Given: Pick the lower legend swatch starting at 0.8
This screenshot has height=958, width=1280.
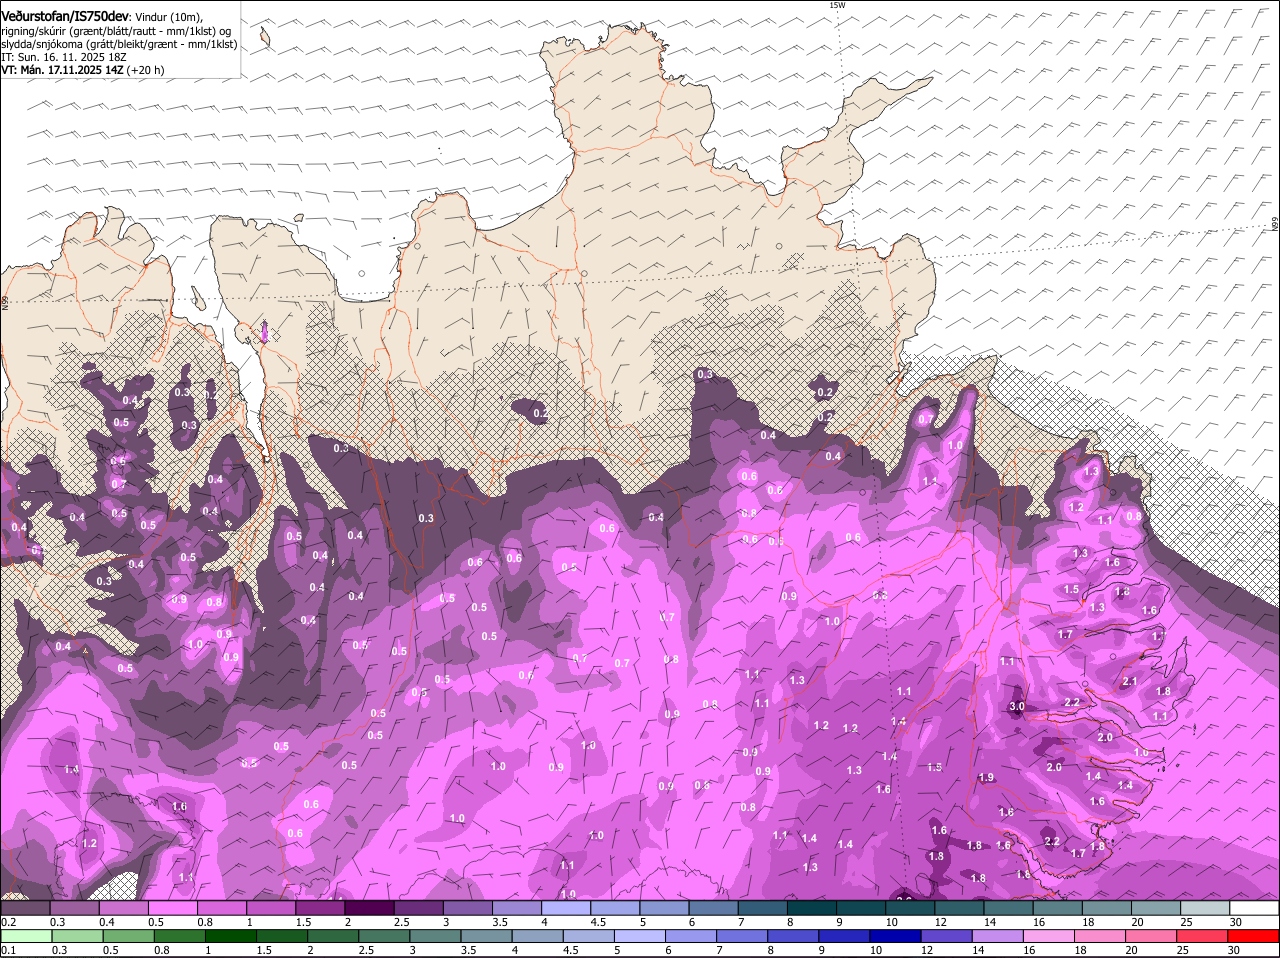Looking at the screenshot, I should [x=179, y=936].
